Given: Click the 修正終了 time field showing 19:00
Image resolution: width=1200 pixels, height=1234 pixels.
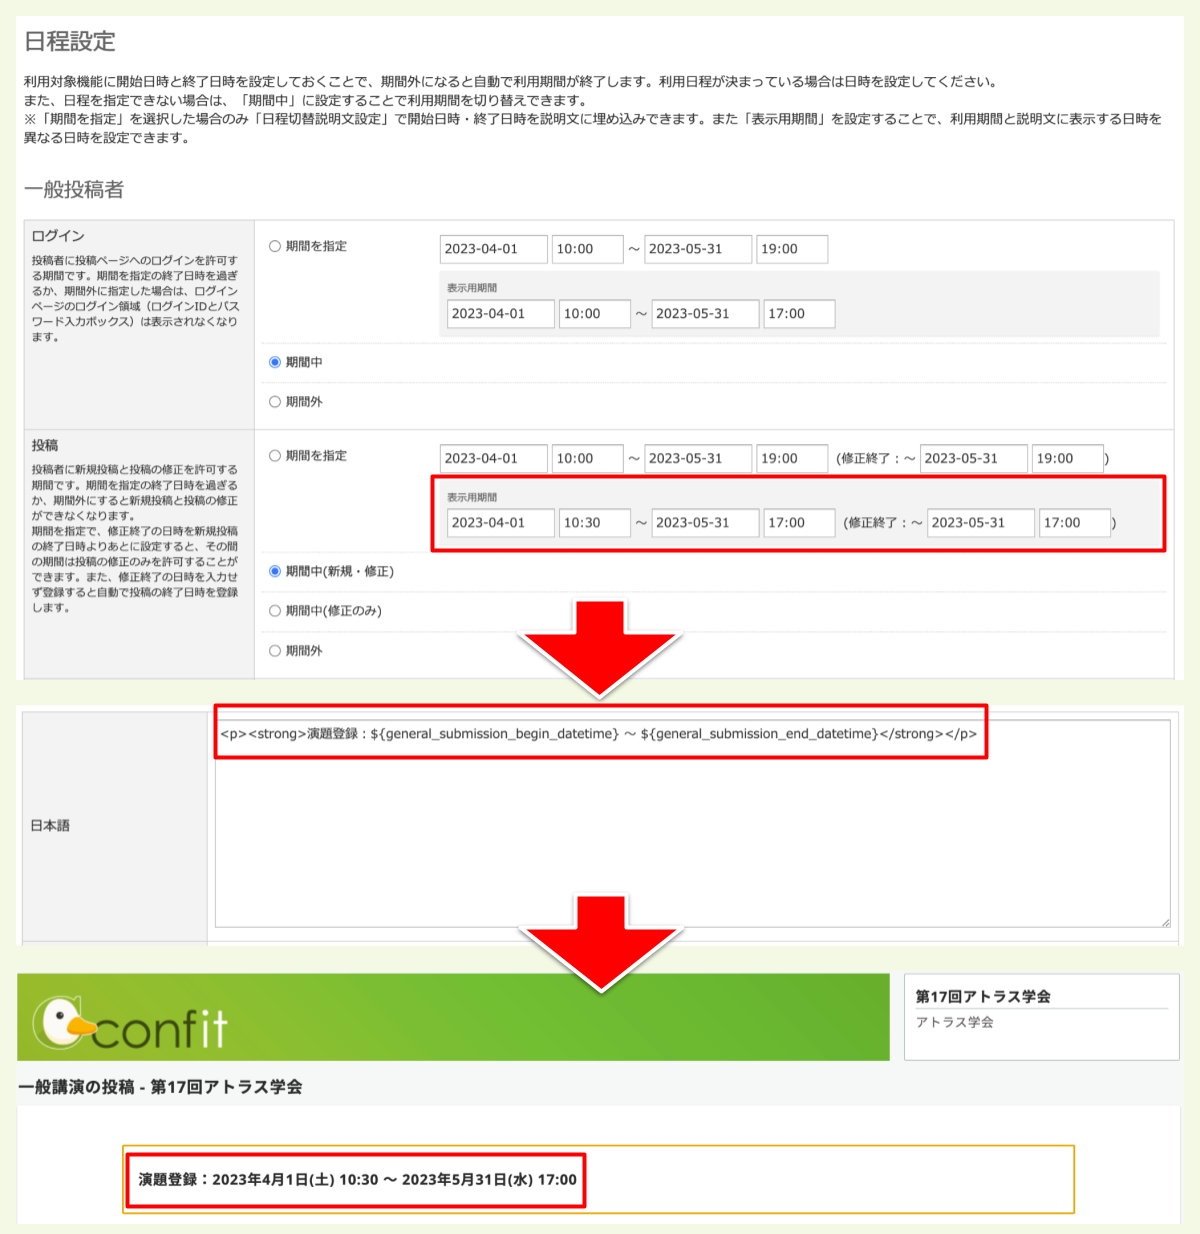Looking at the screenshot, I should pos(1066,458).
